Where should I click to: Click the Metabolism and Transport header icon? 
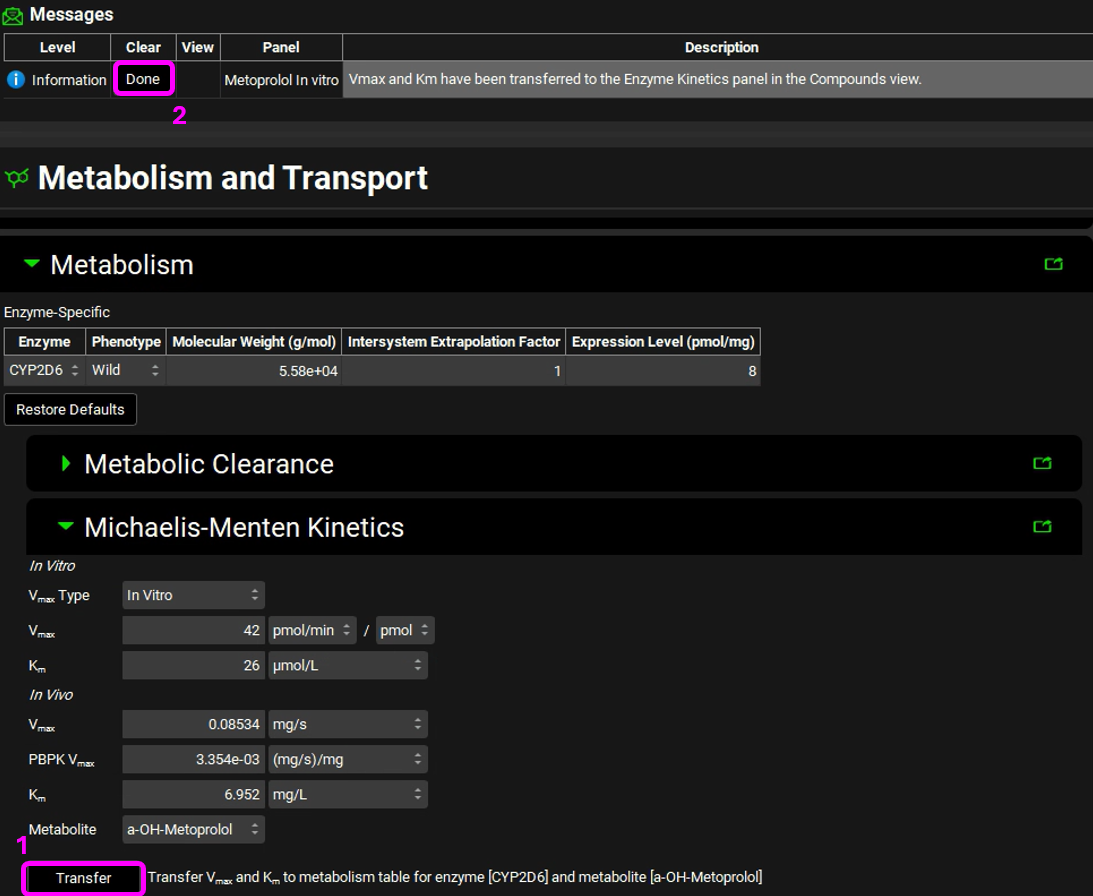pyautogui.click(x=17, y=179)
